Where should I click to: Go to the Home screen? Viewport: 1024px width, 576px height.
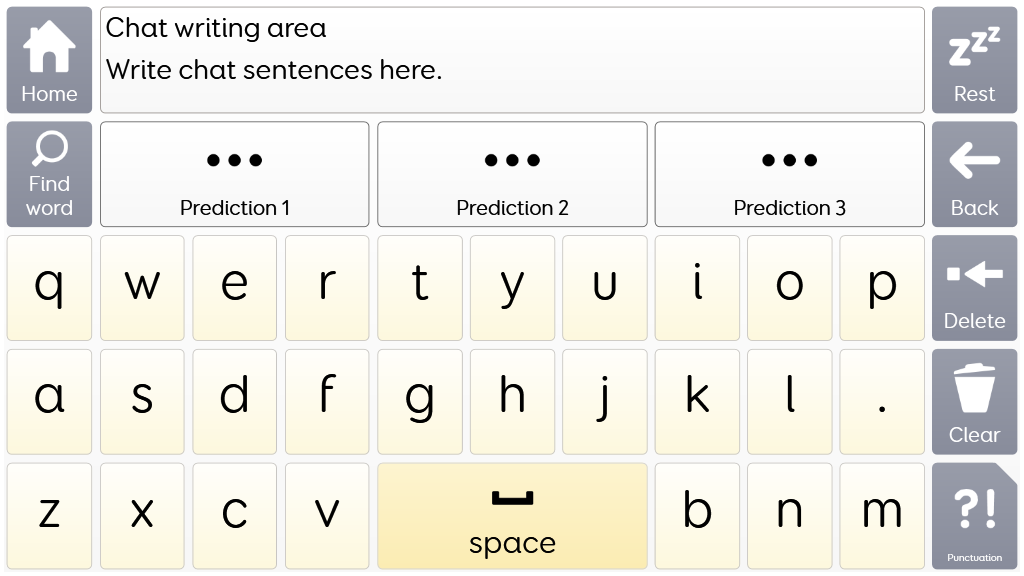pos(49,60)
